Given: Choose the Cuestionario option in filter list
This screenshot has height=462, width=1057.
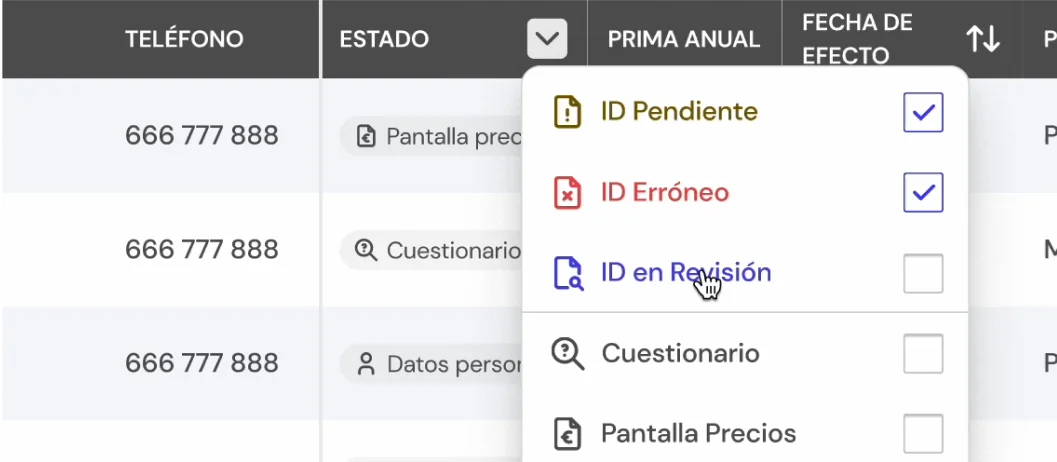Looking at the screenshot, I should pyautogui.click(x=680, y=353).
